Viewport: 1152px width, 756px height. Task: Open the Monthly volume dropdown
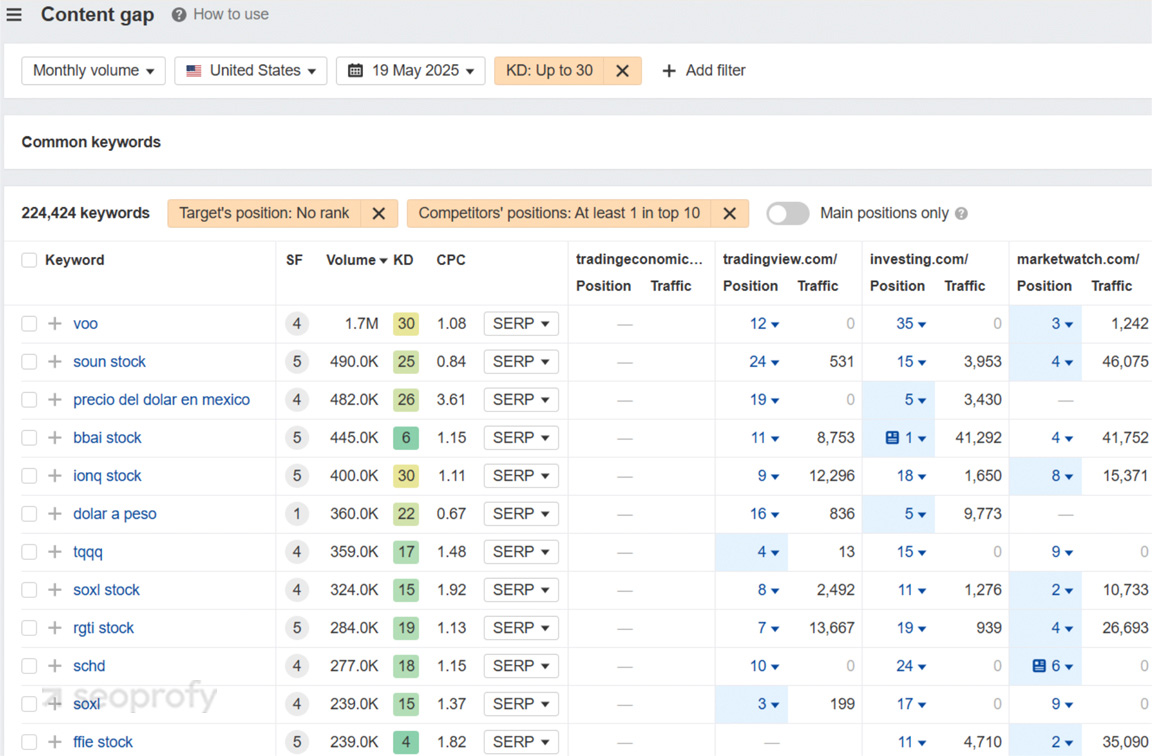[x=93, y=71]
